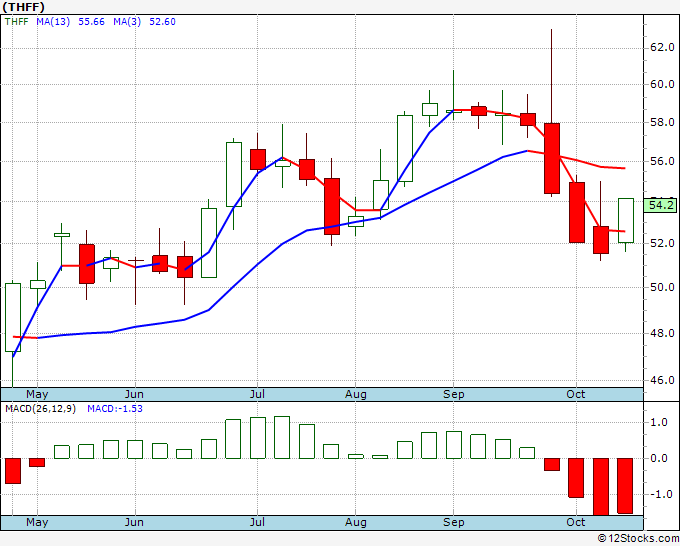Click the MA(13) legend label
Image resolution: width=680 pixels, height=546 pixels.
pyautogui.click(x=53, y=22)
